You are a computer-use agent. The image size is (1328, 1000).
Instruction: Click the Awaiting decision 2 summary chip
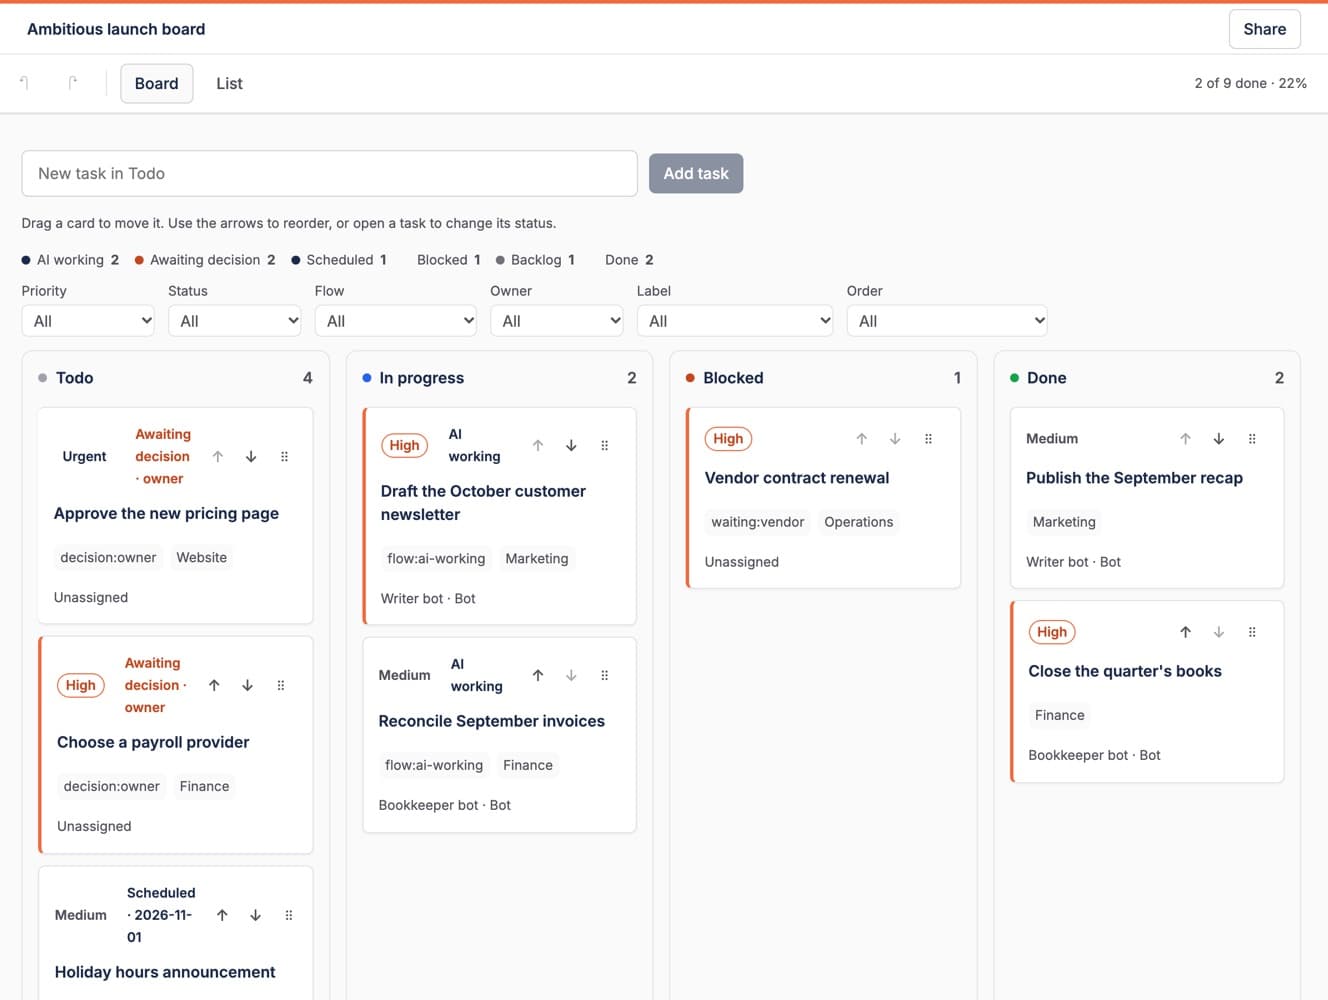point(205,260)
